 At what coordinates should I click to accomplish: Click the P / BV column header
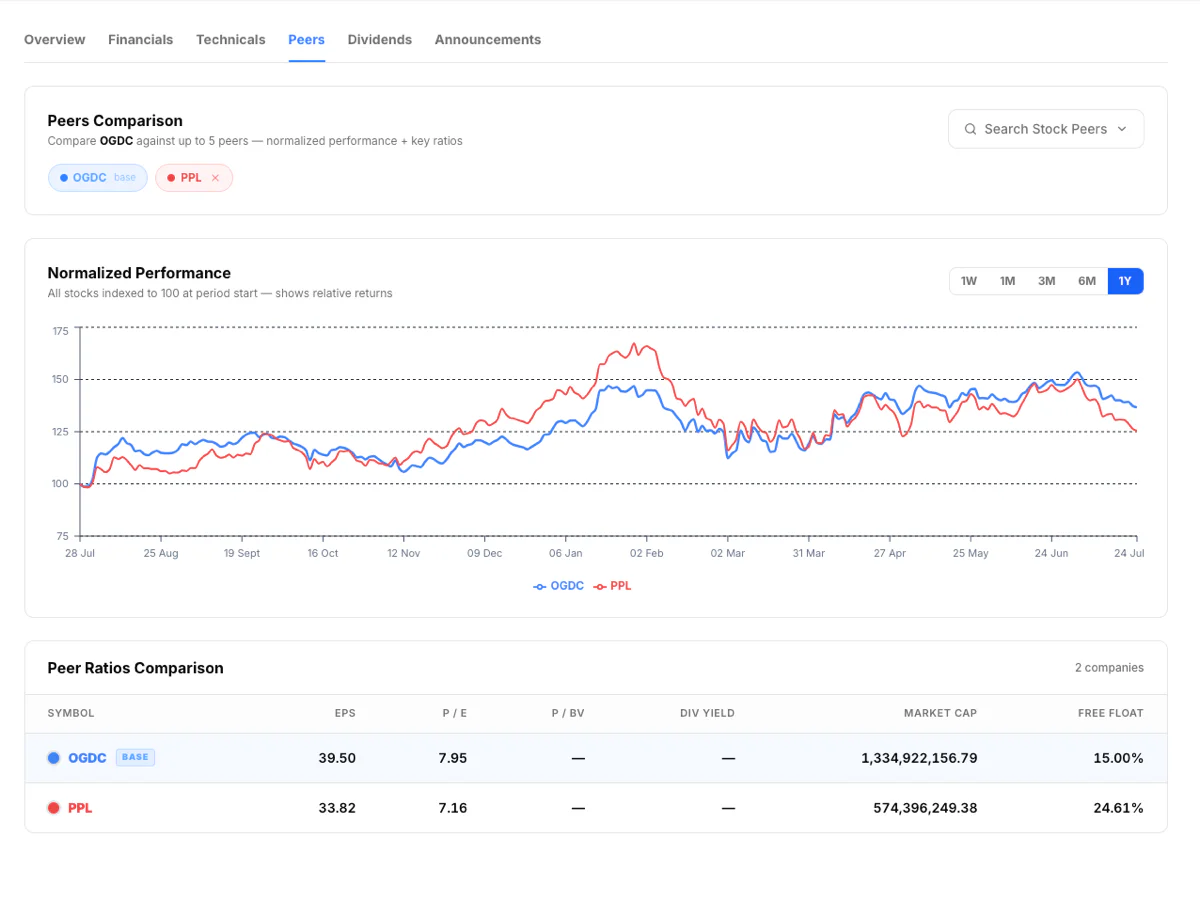click(568, 713)
